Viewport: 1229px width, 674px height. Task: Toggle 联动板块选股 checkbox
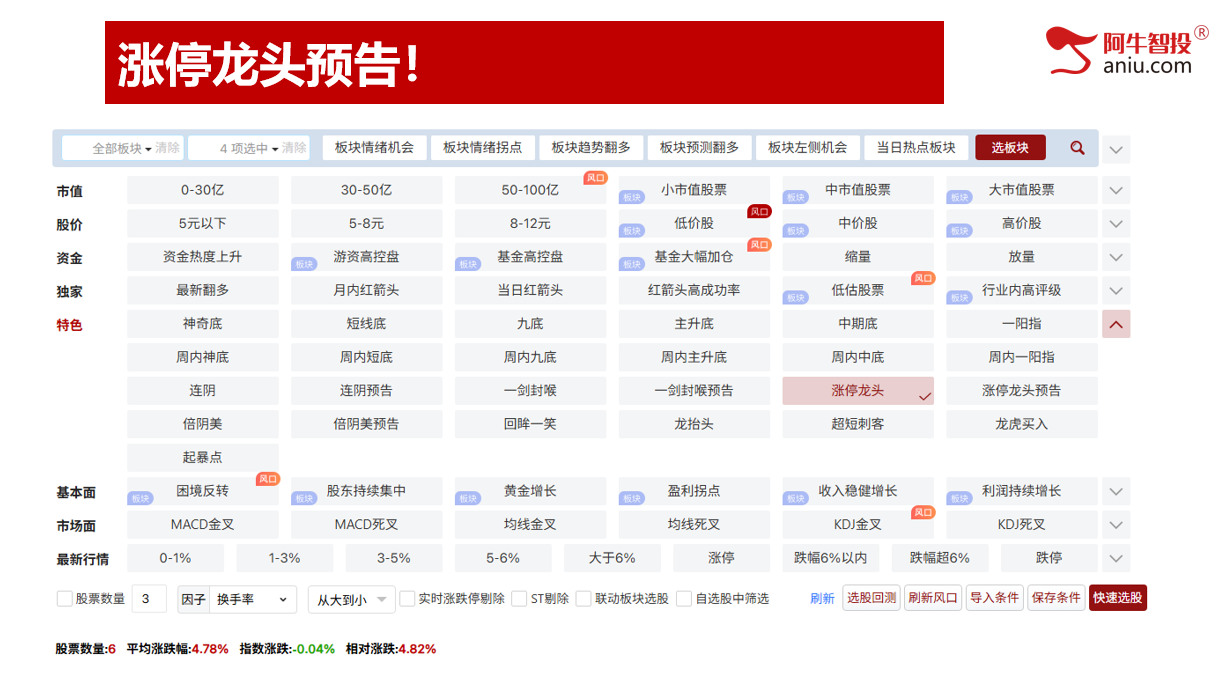[584, 599]
